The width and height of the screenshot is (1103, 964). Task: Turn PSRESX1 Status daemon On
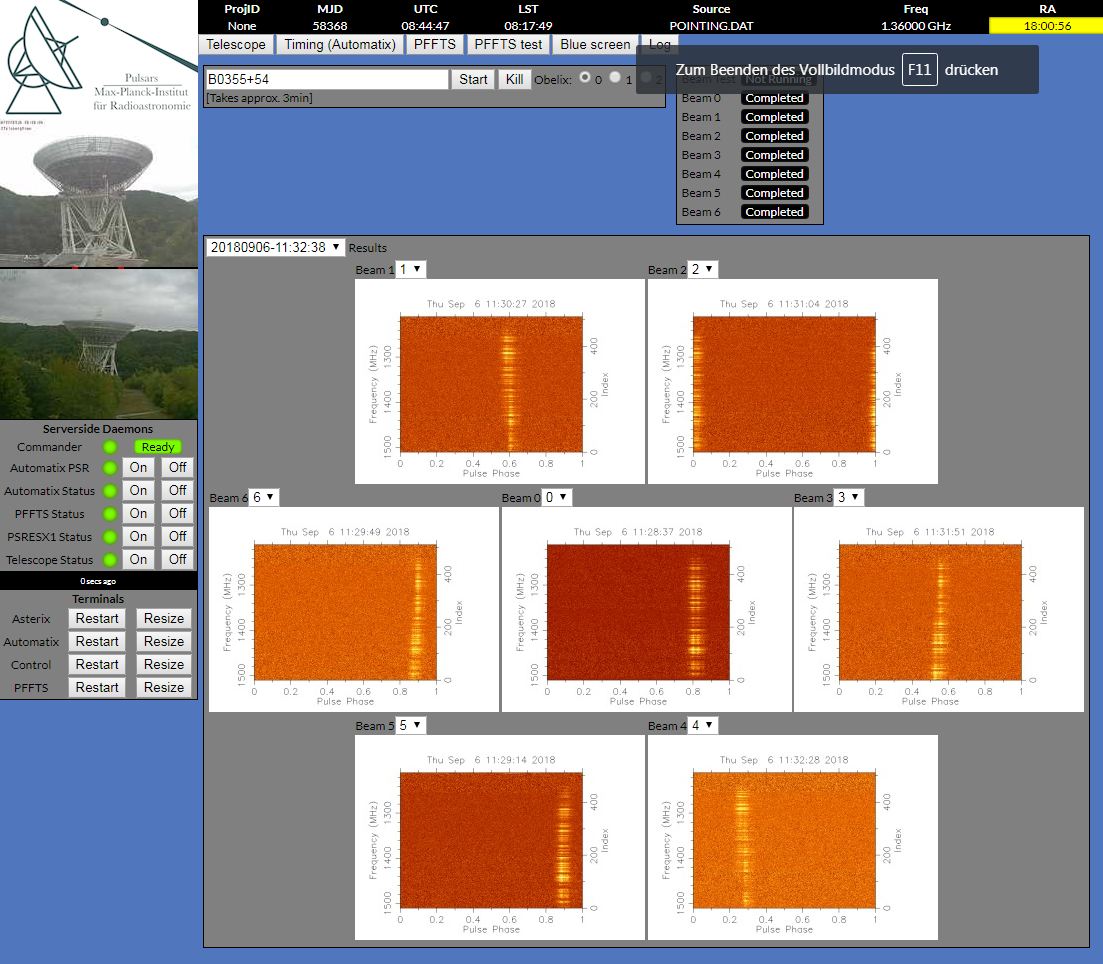(x=139, y=536)
